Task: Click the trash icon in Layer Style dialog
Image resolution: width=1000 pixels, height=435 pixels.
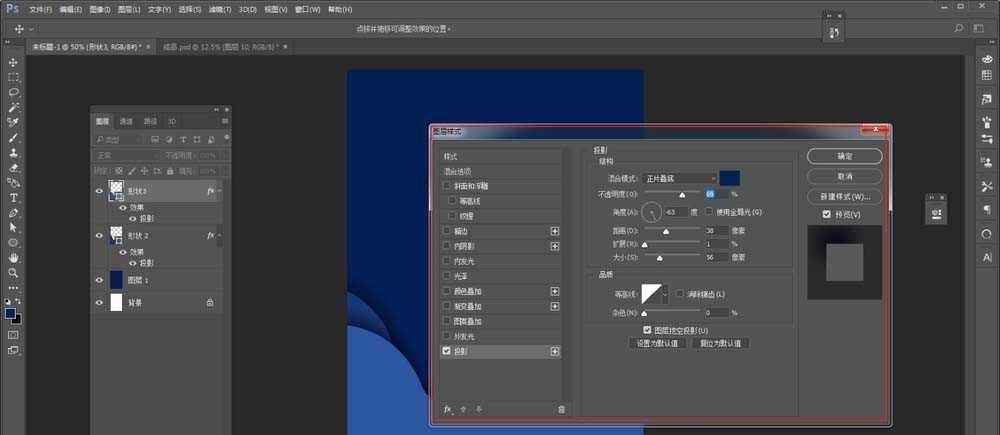Action: (561, 409)
